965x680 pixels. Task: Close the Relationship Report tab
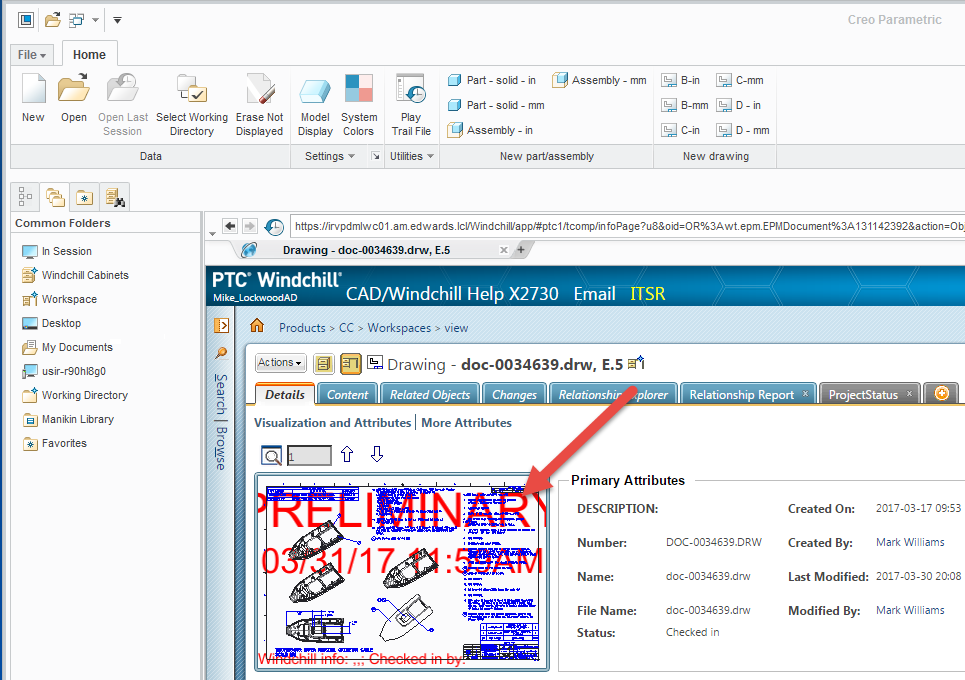(805, 394)
